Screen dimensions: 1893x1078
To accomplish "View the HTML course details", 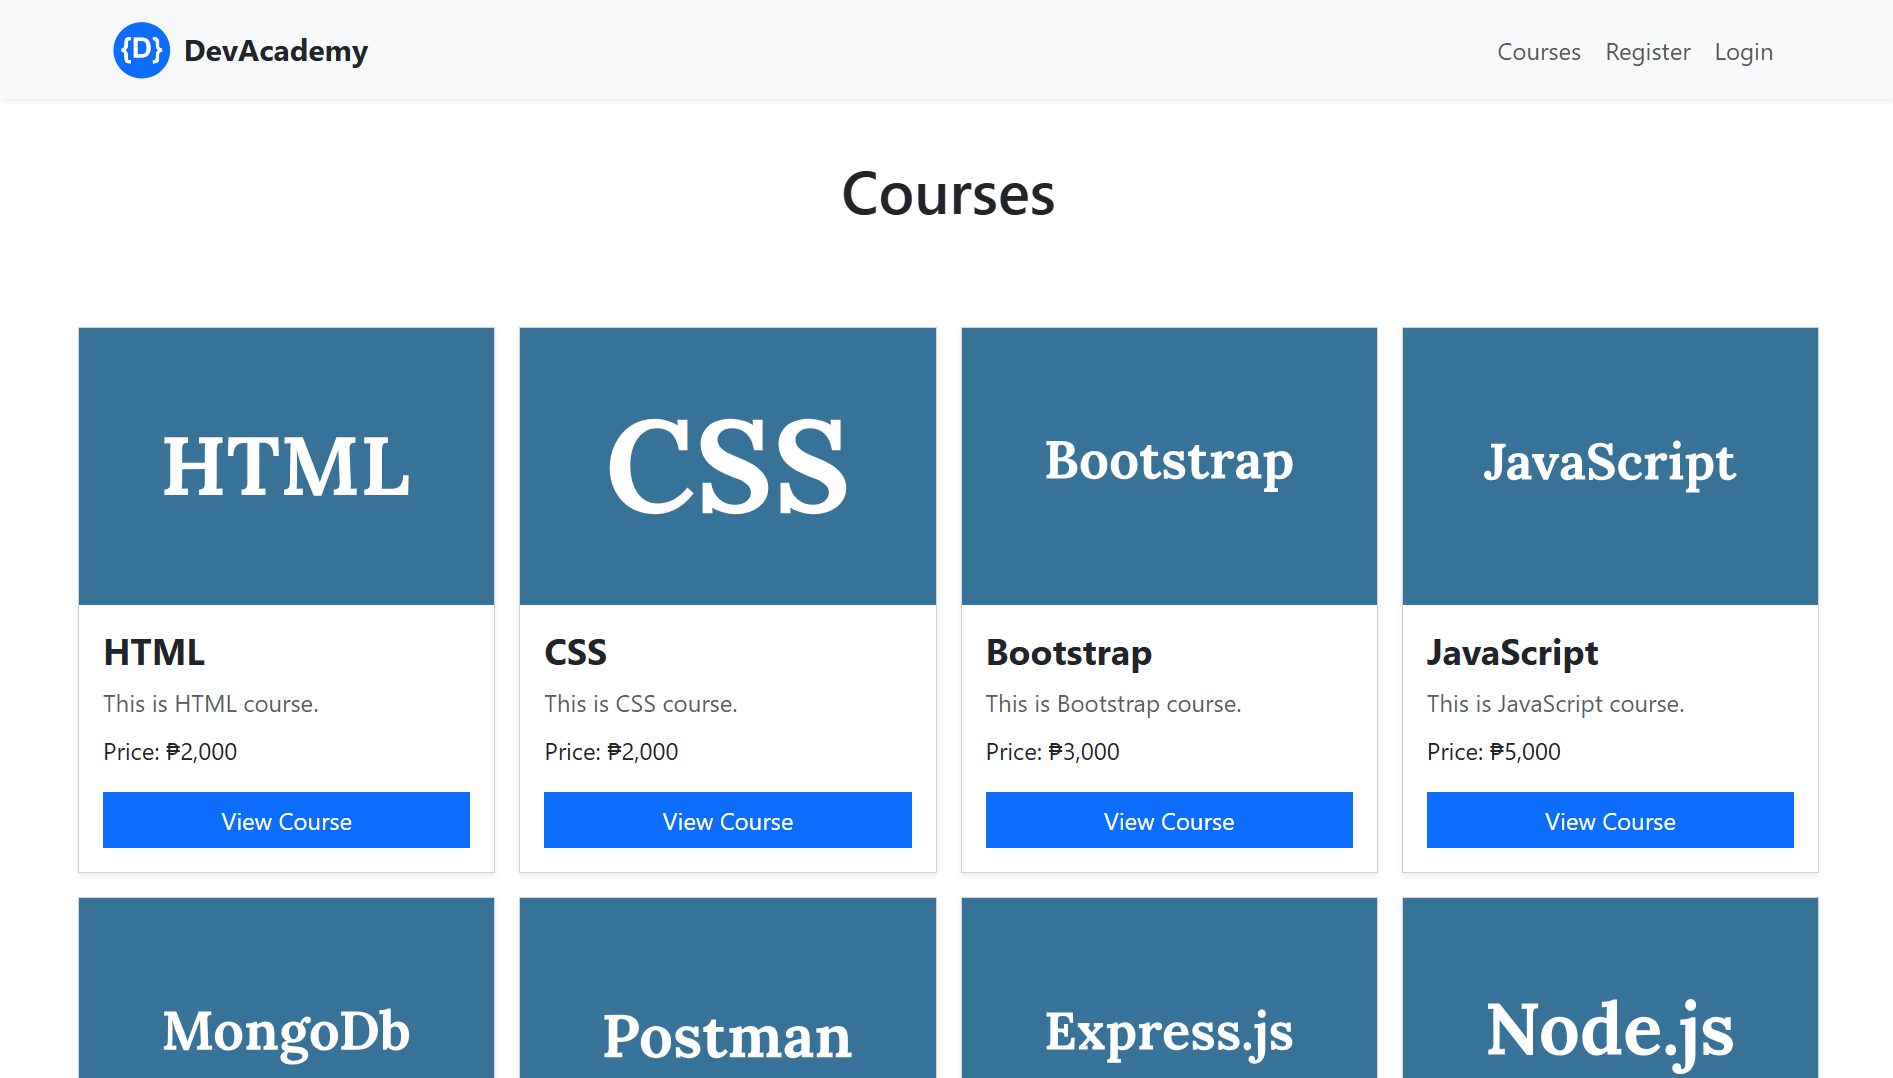I will pyautogui.click(x=286, y=820).
